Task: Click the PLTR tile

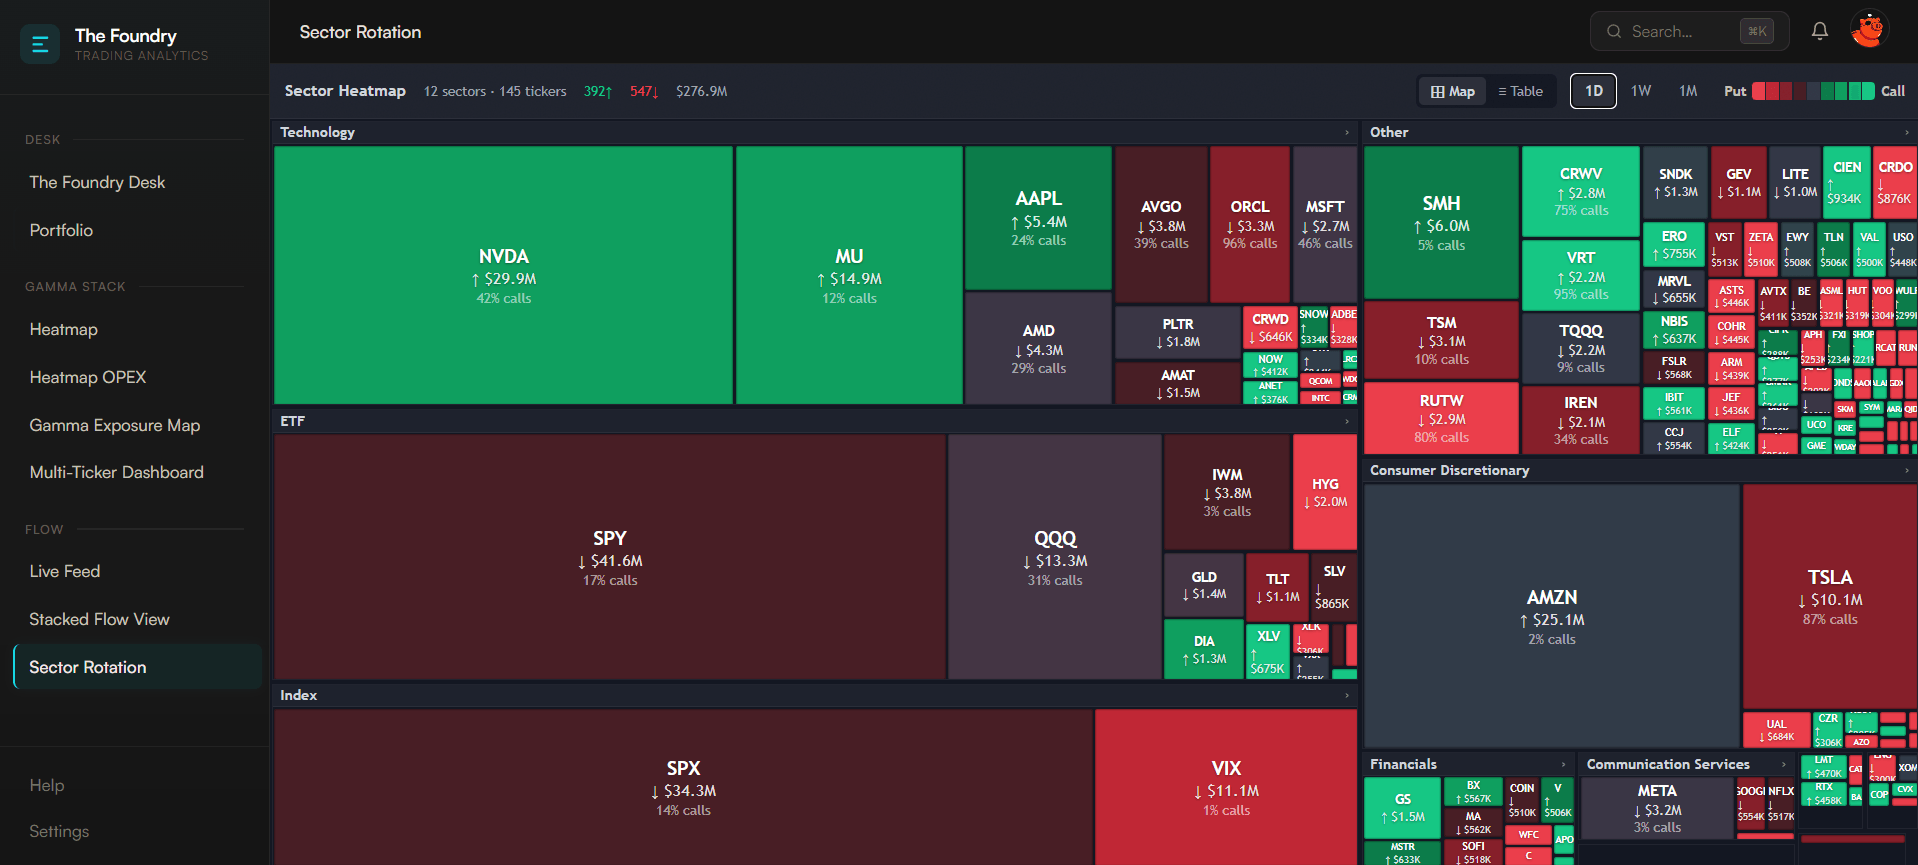Action: click(1178, 332)
